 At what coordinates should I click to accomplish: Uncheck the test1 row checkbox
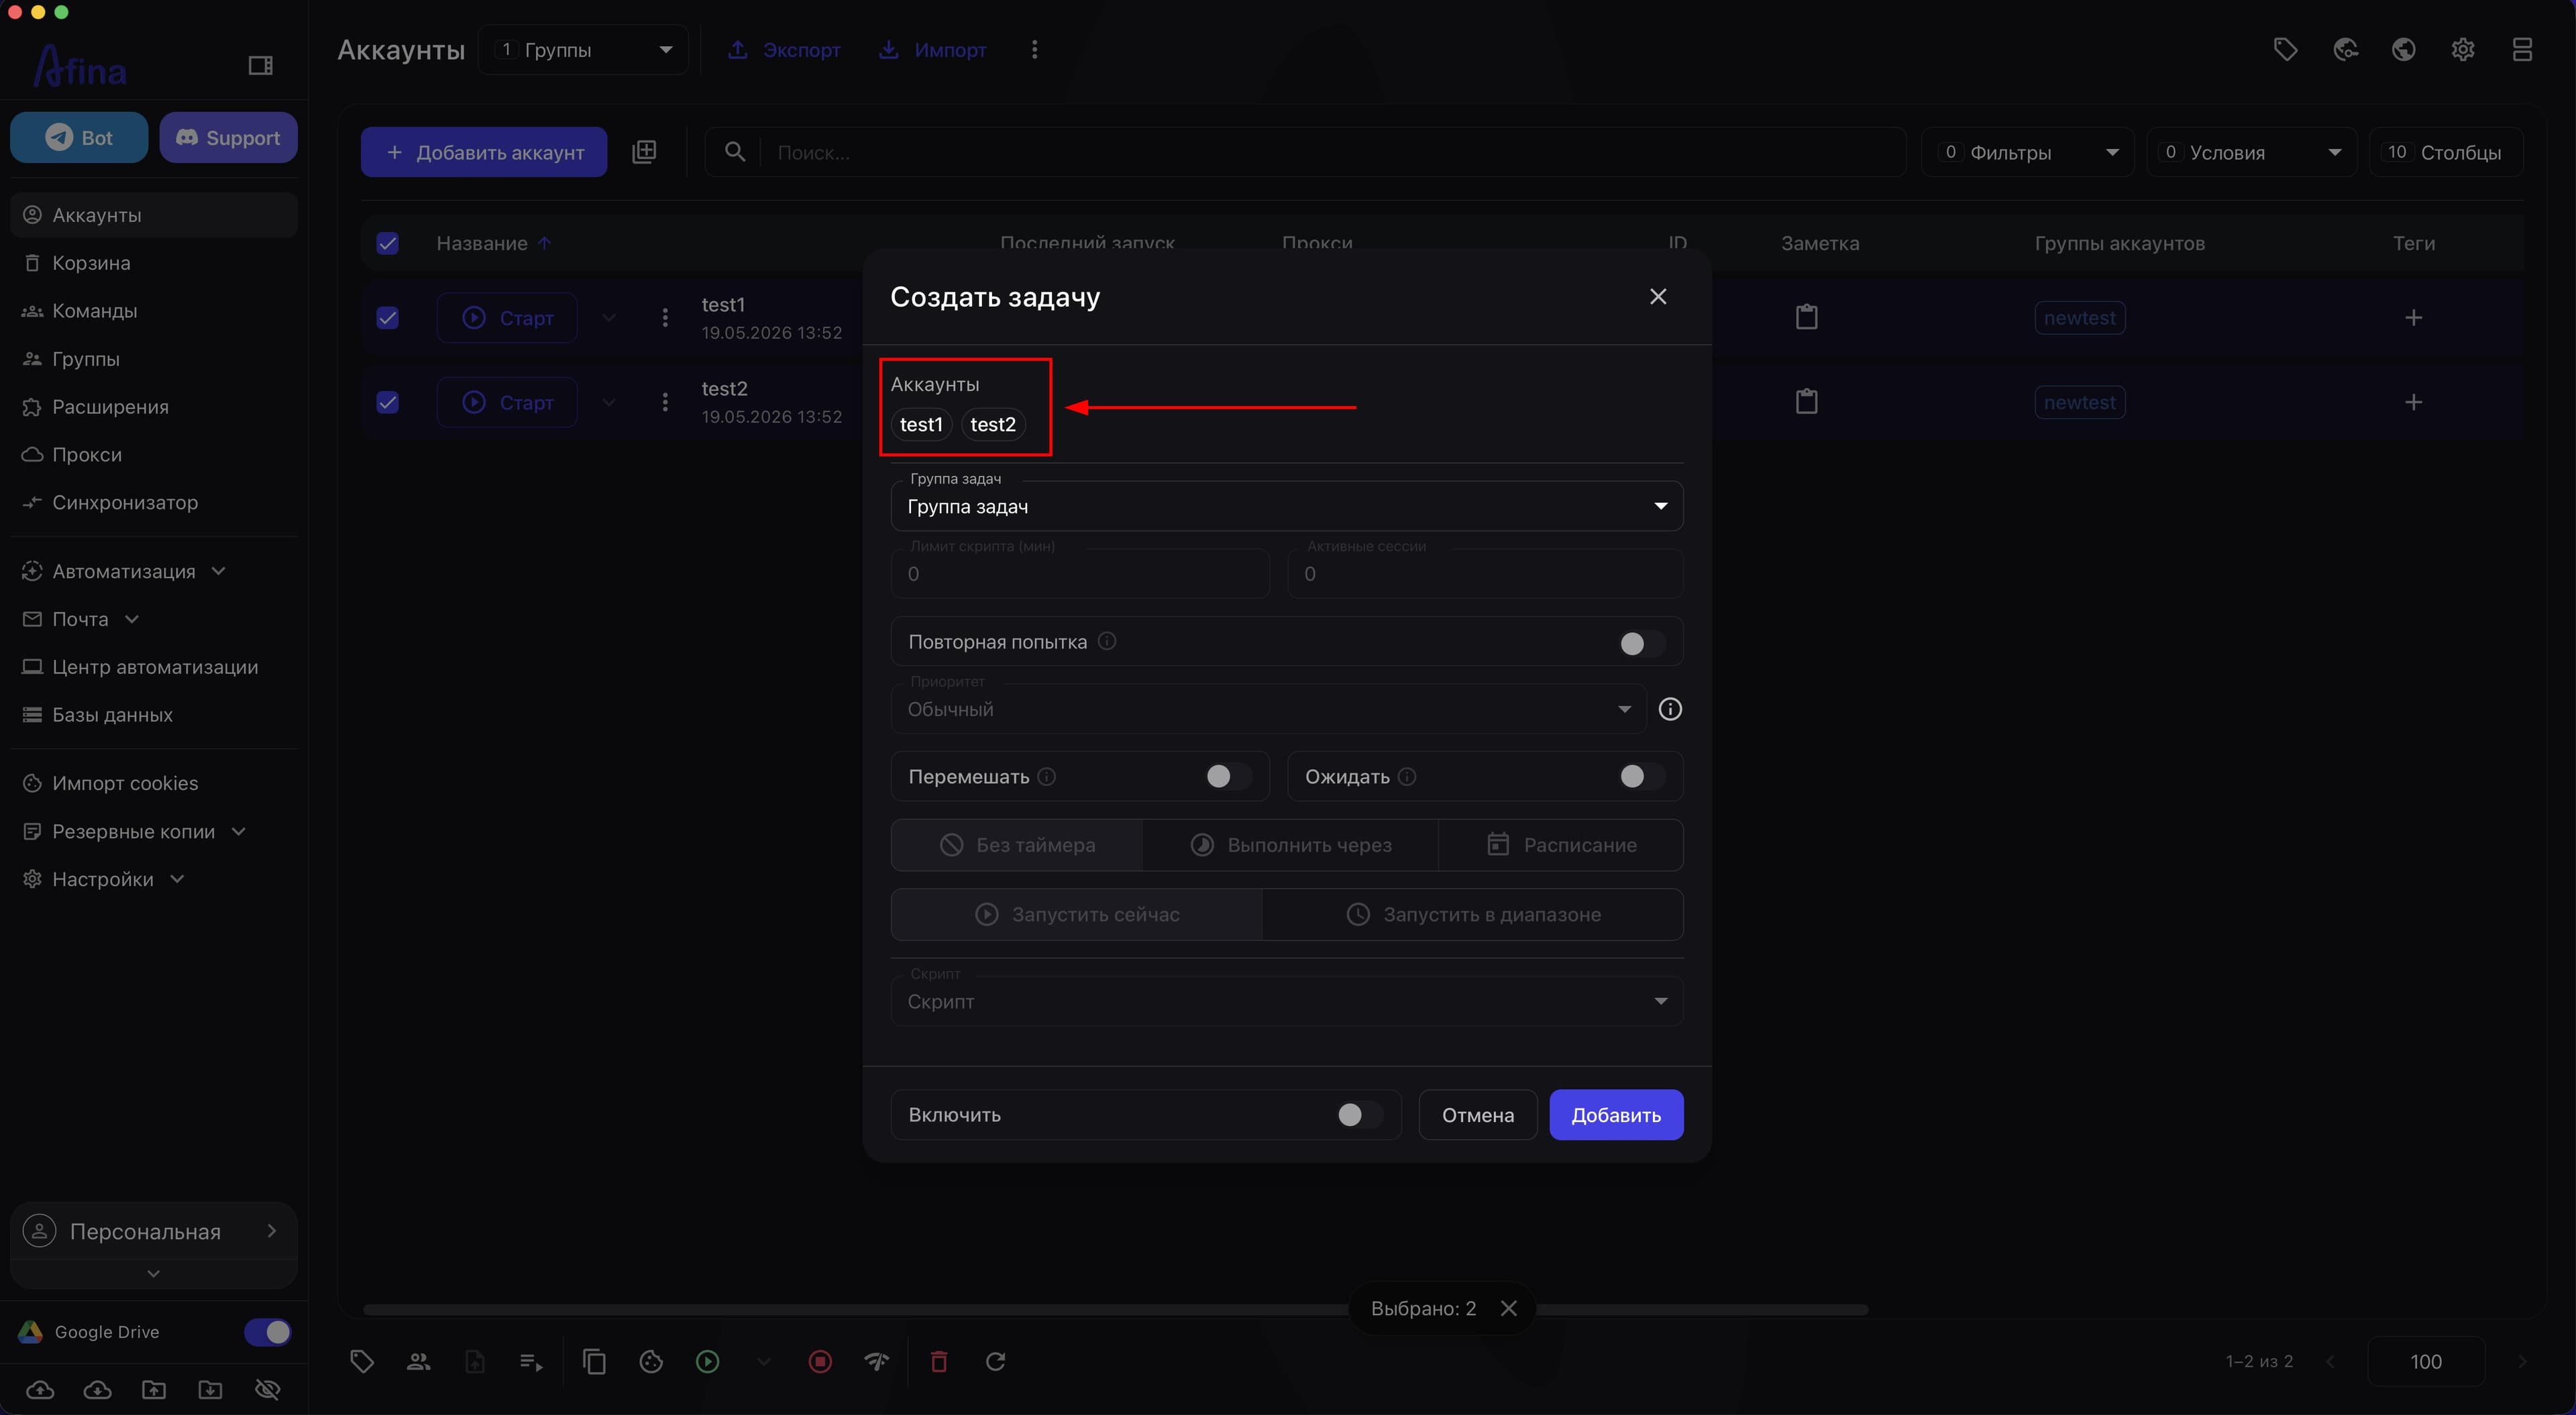[x=387, y=317]
